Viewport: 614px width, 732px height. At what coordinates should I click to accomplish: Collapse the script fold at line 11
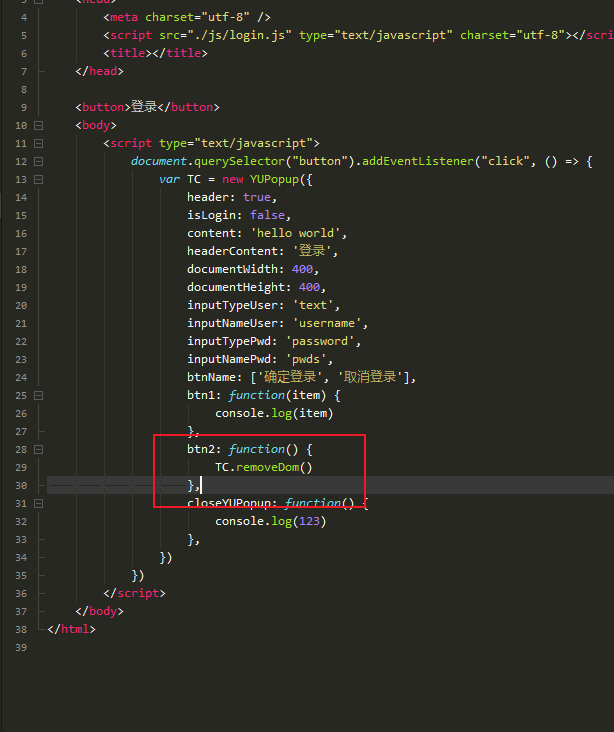pos(39,143)
